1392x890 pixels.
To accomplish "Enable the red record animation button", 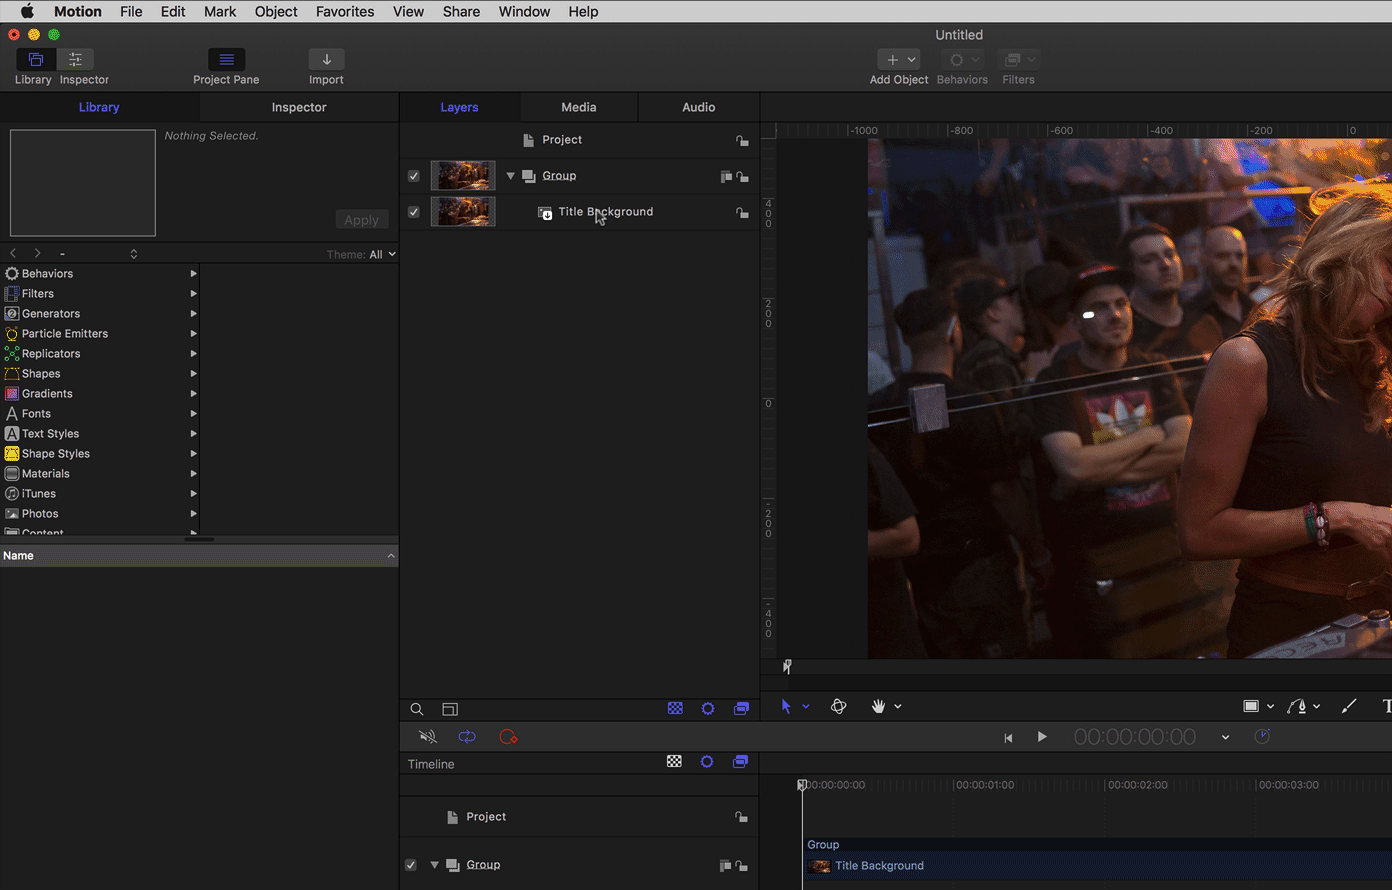I will pyautogui.click(x=508, y=737).
